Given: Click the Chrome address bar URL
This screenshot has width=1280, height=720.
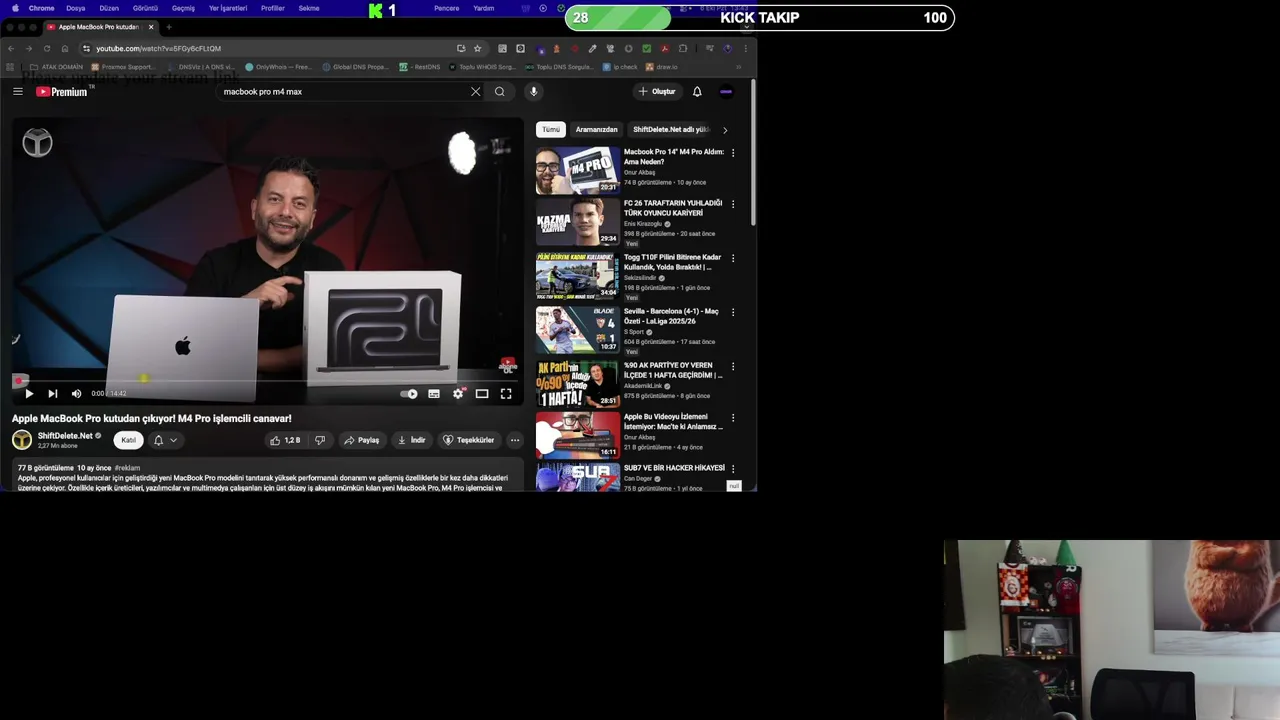Looking at the screenshot, I should (x=158, y=48).
